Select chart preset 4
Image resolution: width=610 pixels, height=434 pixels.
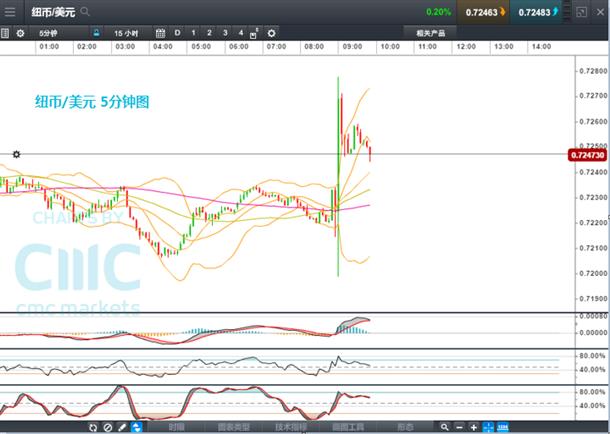[241, 33]
